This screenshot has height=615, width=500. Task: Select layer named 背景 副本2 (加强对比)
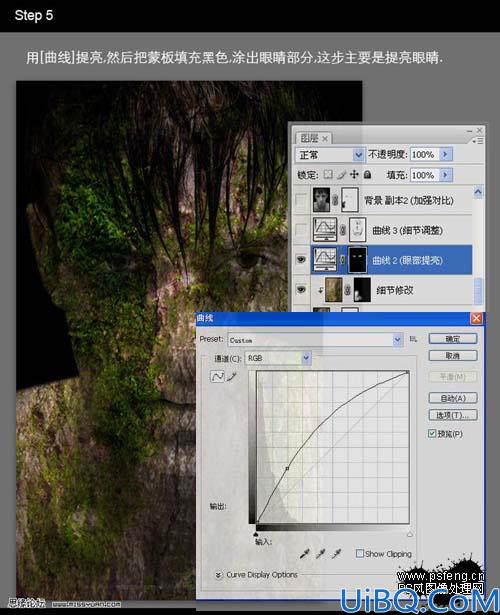[409, 200]
